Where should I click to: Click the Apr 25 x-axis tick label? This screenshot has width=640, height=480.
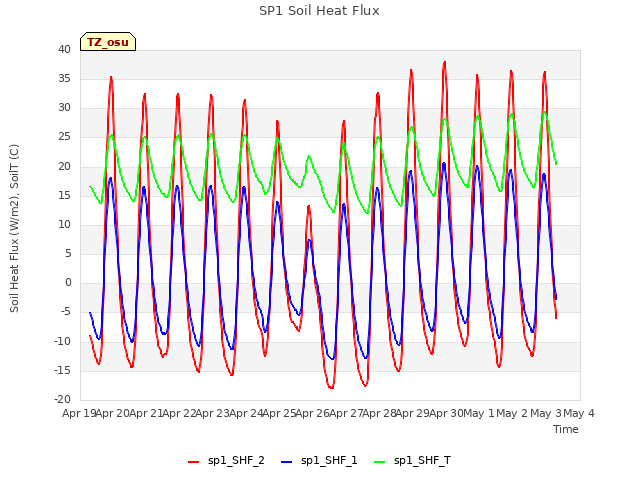tap(279, 413)
